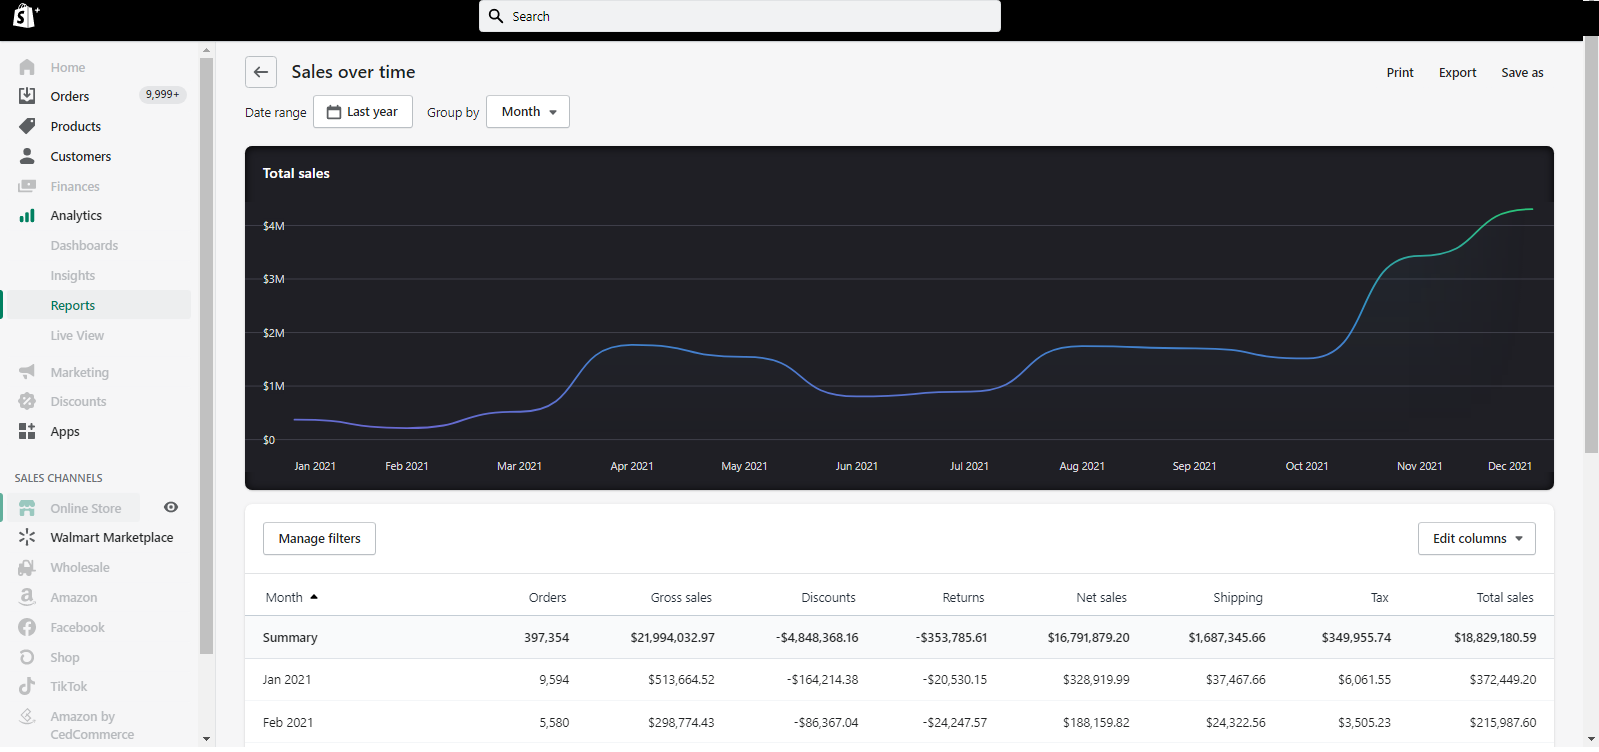Click the sidebar scrollbar down arrow
The image size is (1599, 752).
[206, 739]
